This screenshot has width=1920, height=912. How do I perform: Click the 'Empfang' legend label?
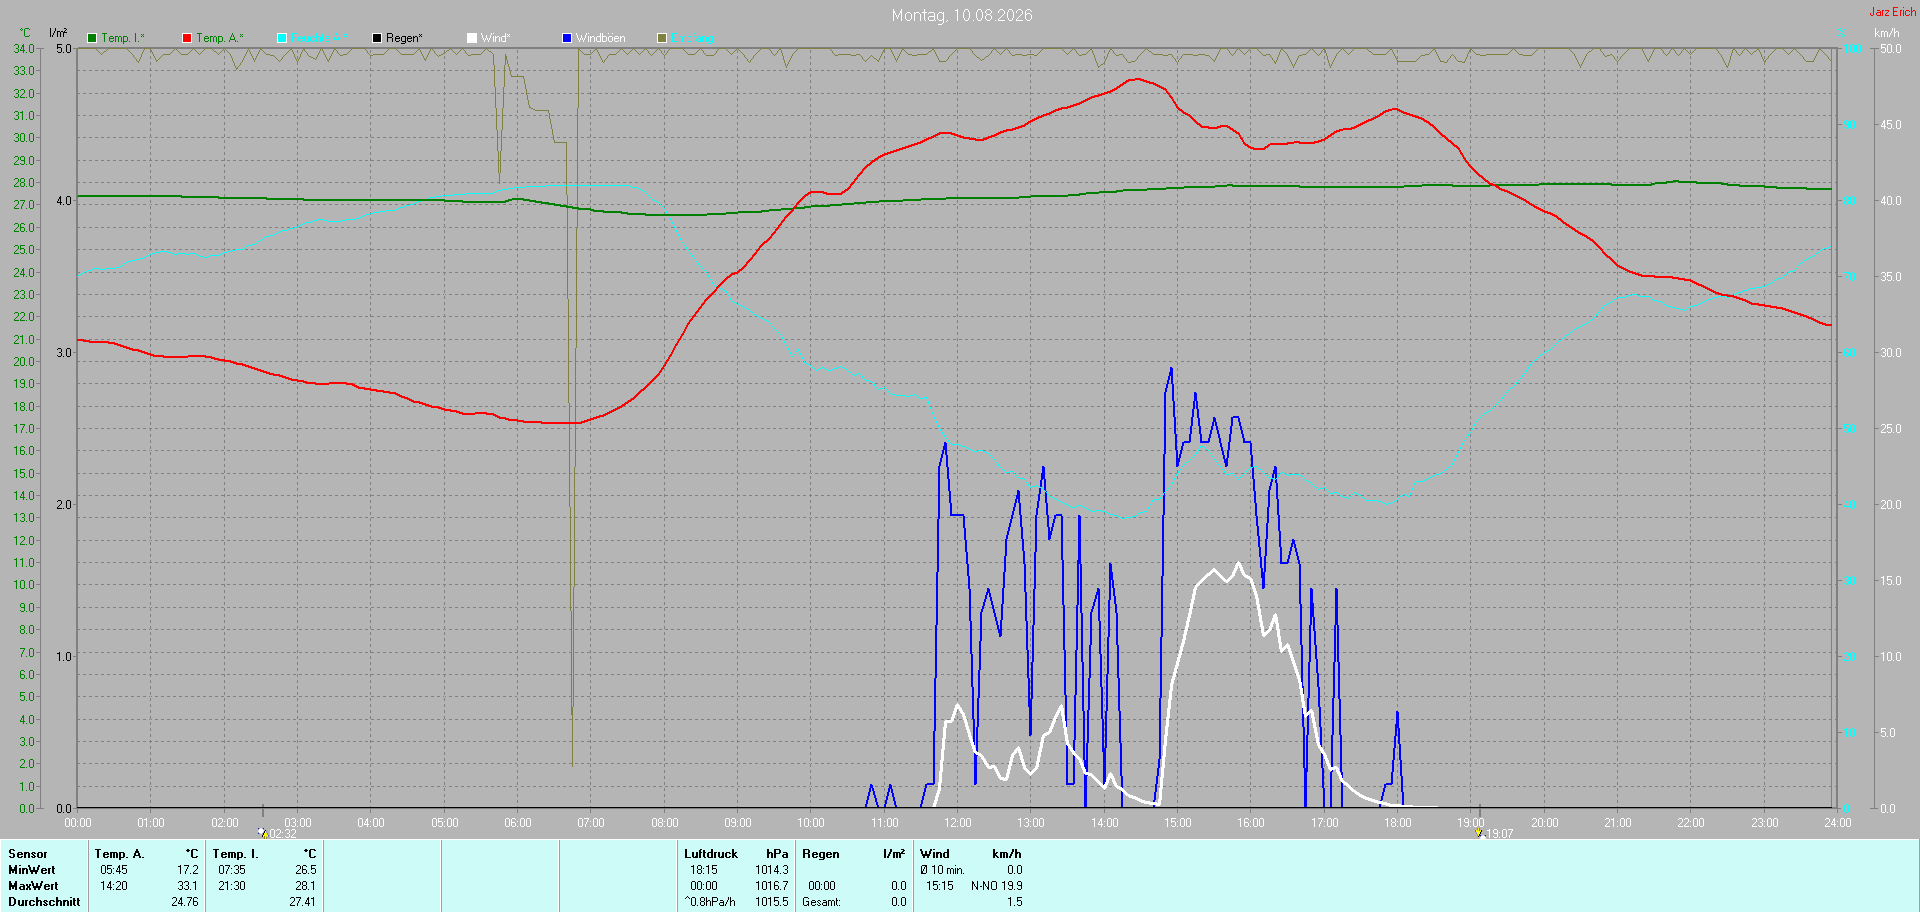pyautogui.click(x=693, y=38)
